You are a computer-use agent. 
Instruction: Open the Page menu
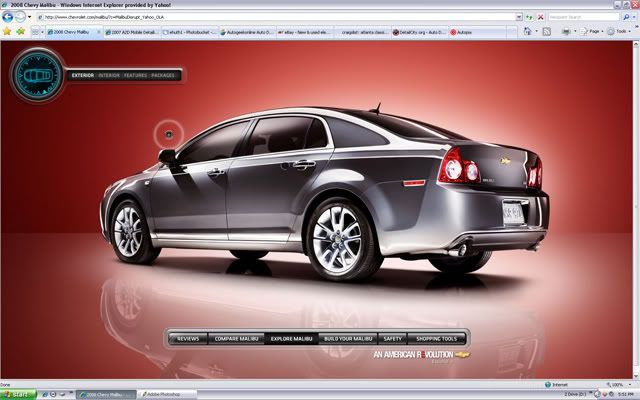[x=591, y=31]
